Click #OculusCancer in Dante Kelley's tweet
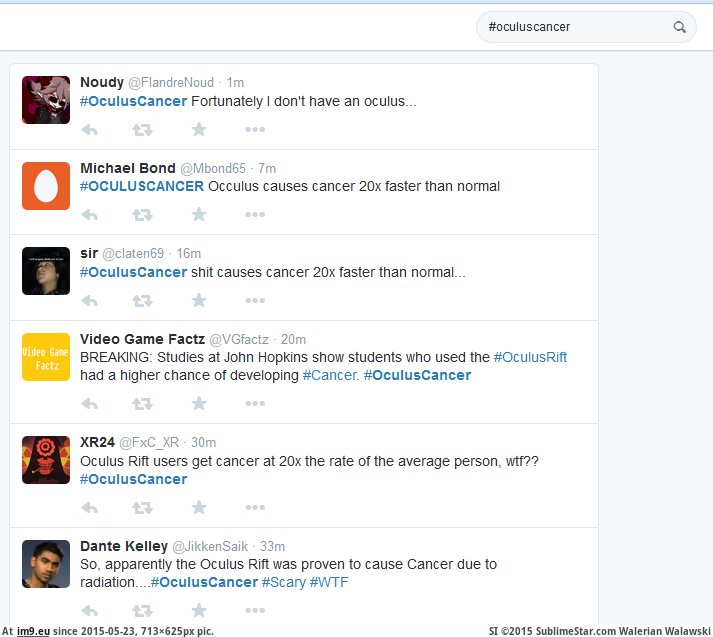Image resolution: width=713 pixels, height=637 pixels. tap(204, 582)
